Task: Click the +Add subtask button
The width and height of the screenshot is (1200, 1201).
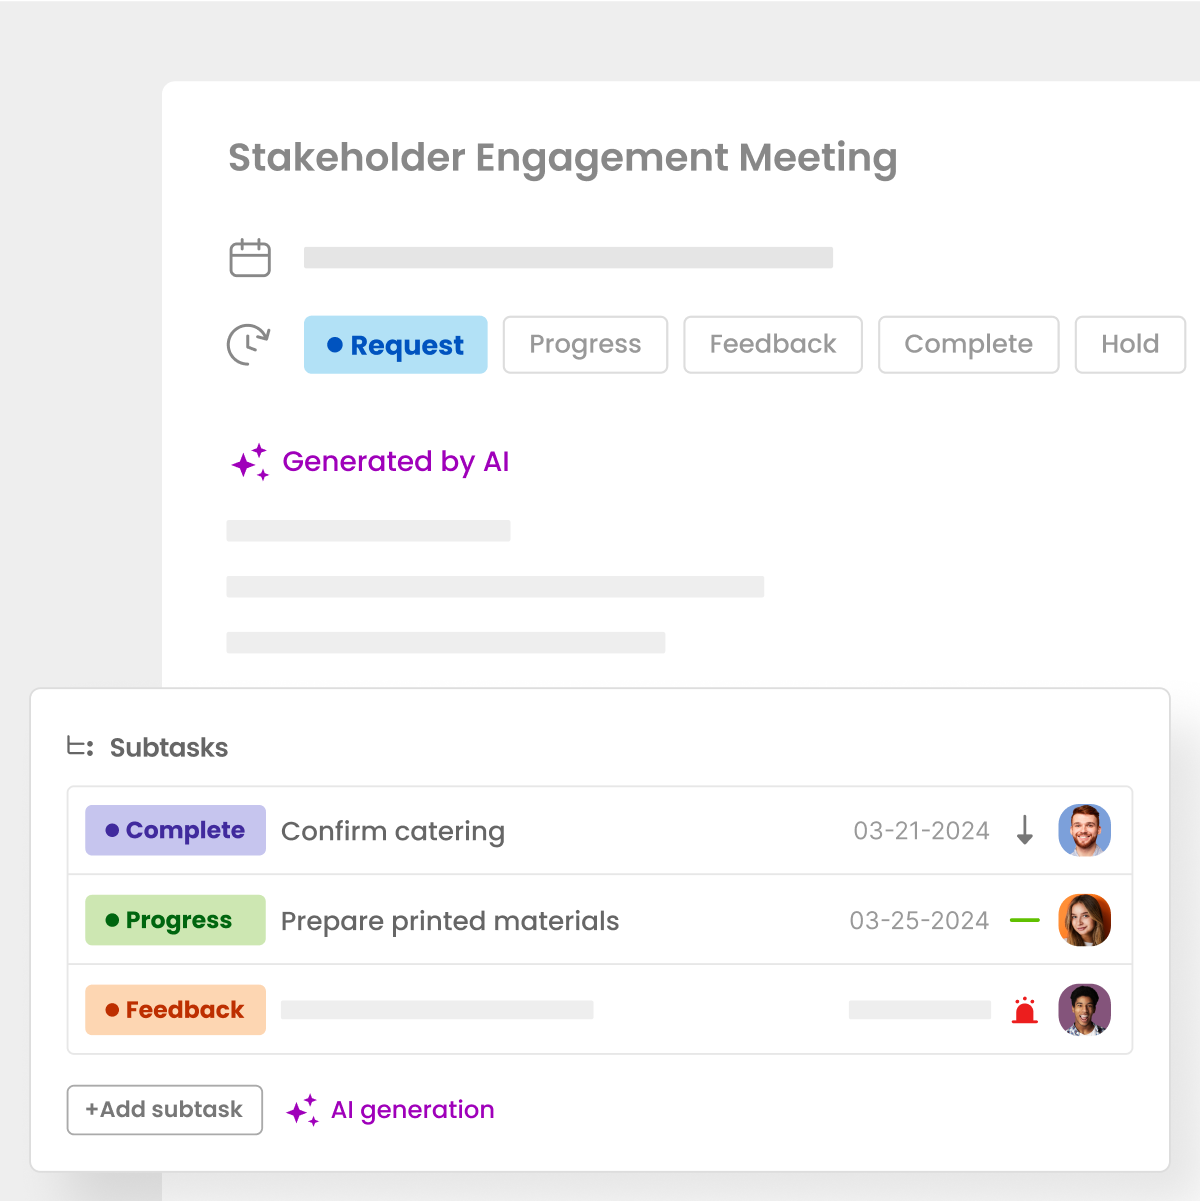Action: [164, 1109]
